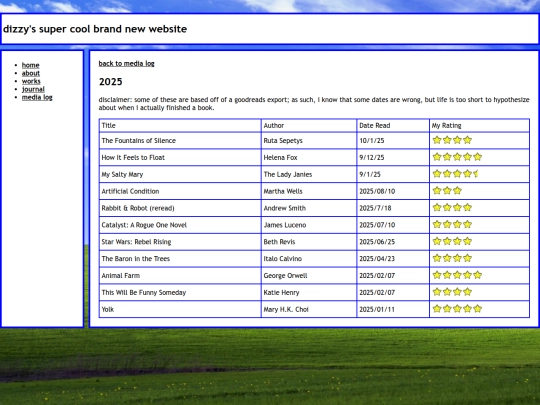Open the works page link
Screen dimensions: 540x405
31,81
